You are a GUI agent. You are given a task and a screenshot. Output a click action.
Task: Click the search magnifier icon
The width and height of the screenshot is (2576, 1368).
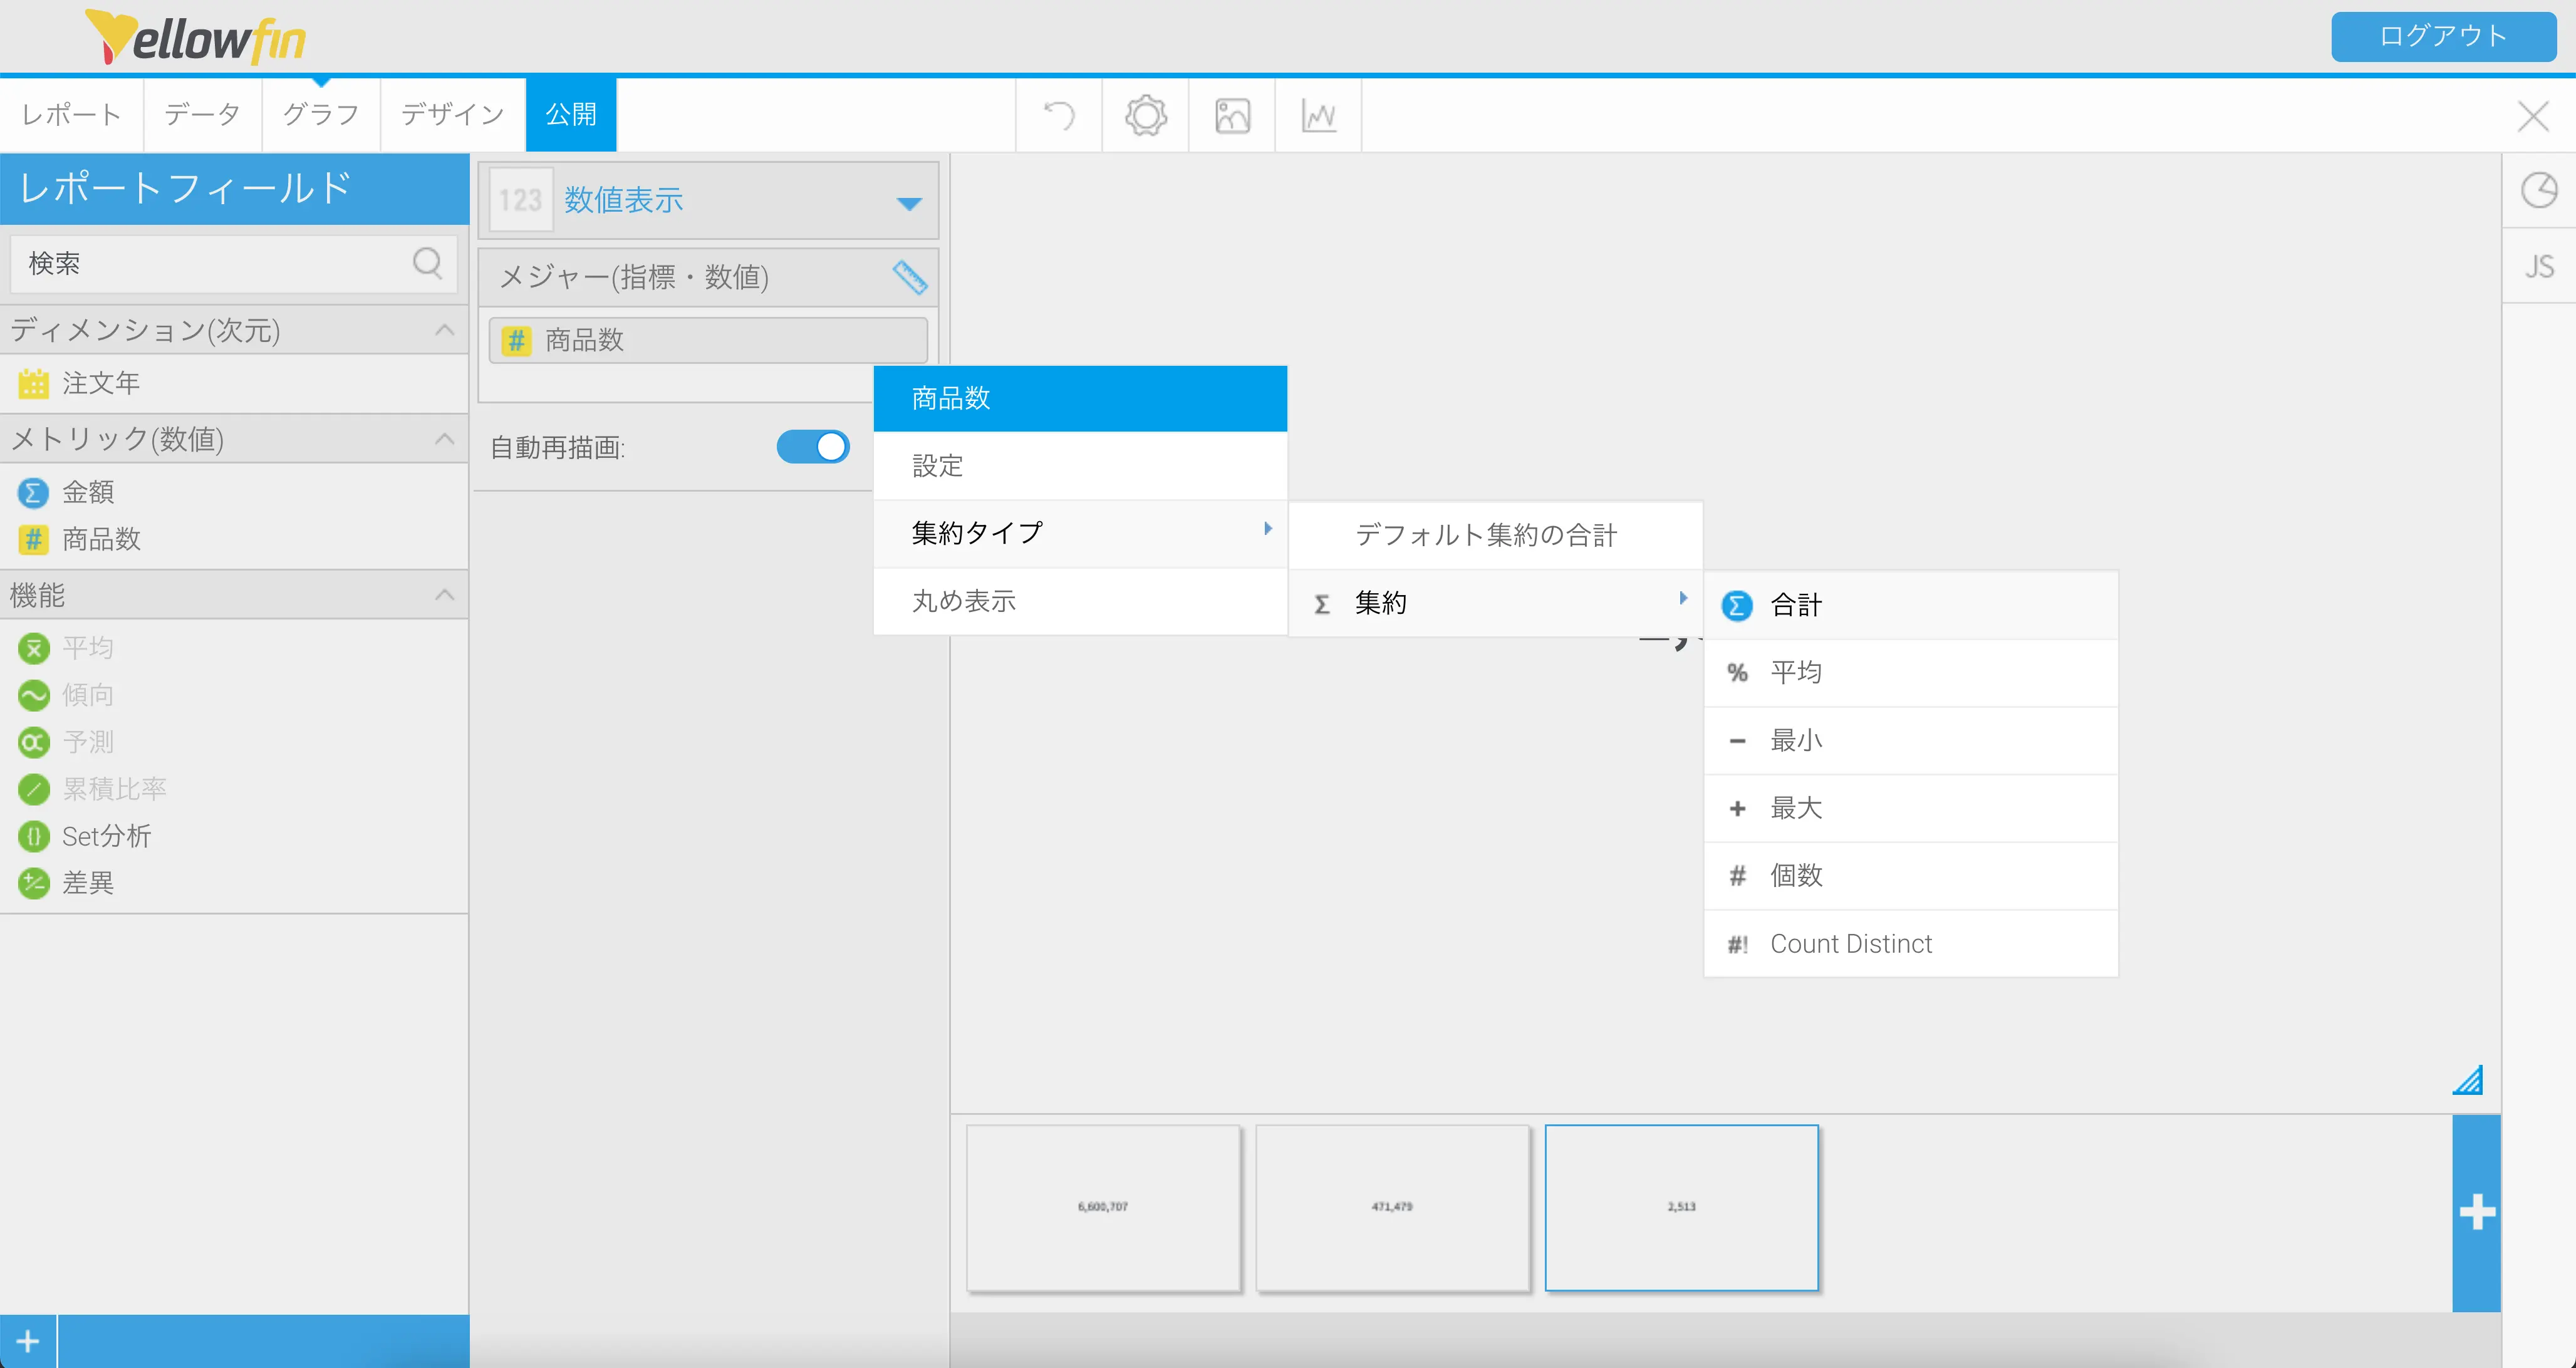[427, 263]
